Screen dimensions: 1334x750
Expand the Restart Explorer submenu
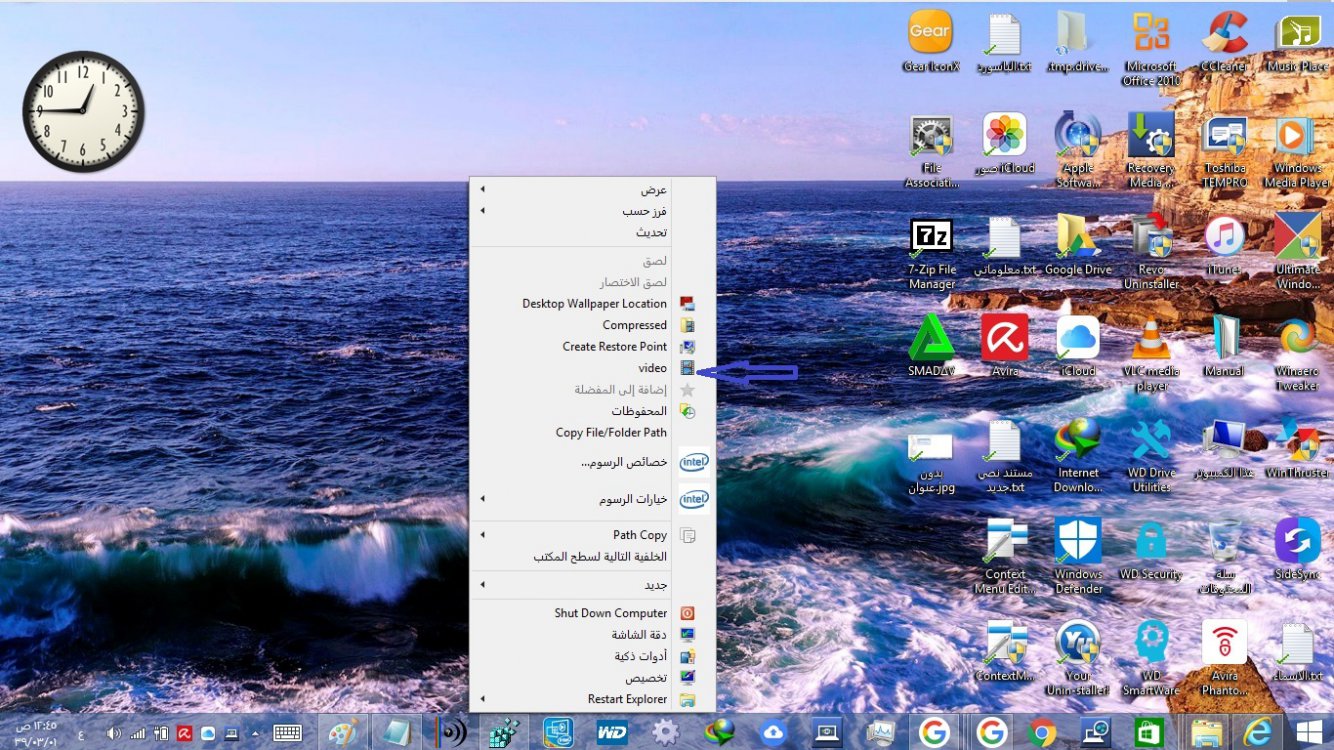click(x=592, y=699)
